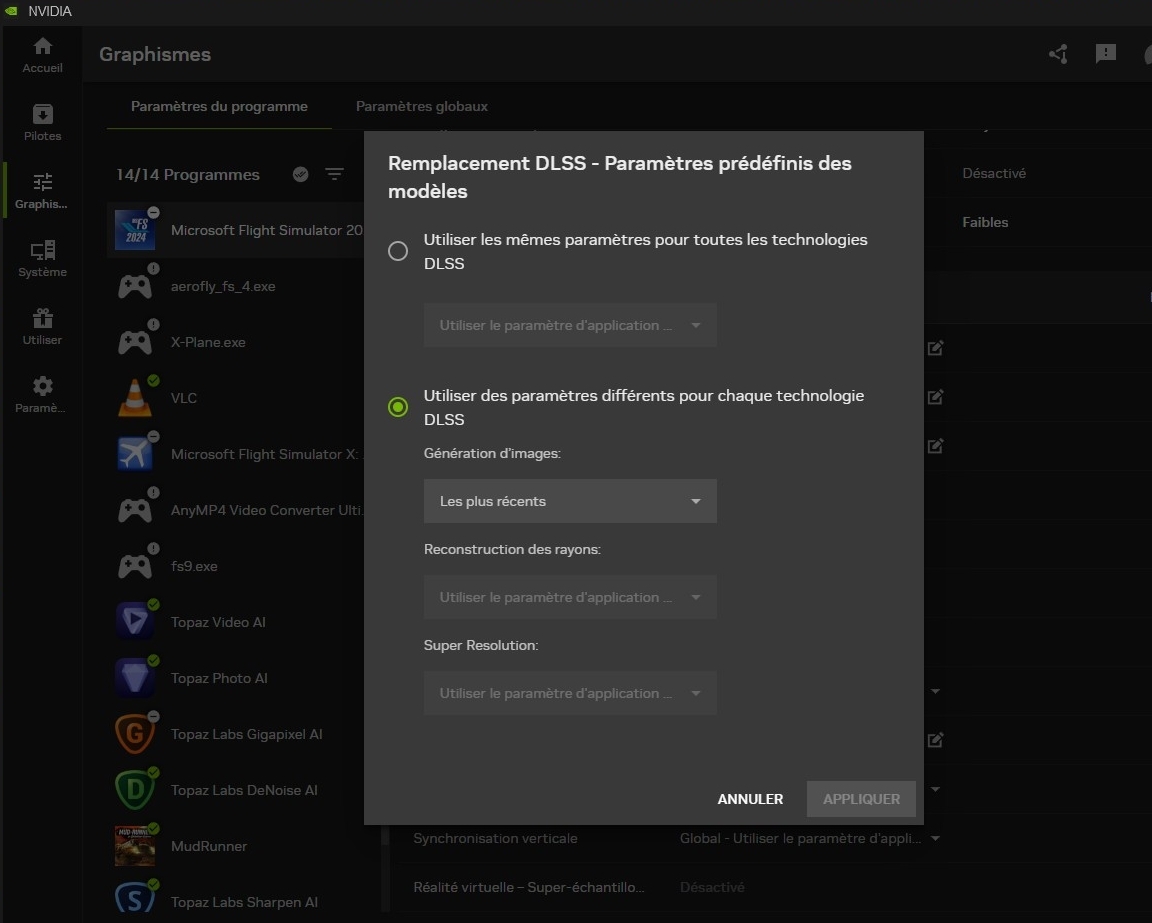
Task: Select Microsoft Flight Simulator 2024 icon
Action: point(135,230)
